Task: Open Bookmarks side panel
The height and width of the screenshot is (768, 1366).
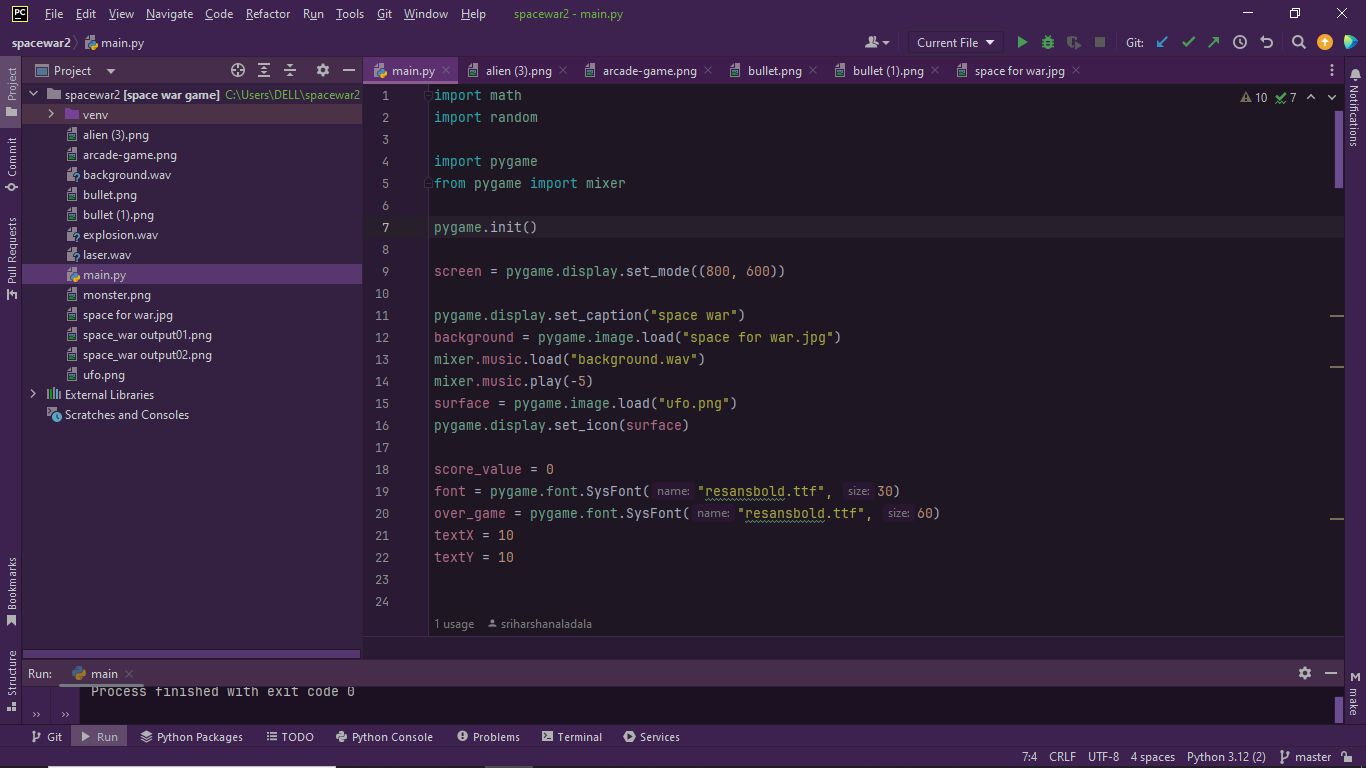Action: [x=11, y=591]
